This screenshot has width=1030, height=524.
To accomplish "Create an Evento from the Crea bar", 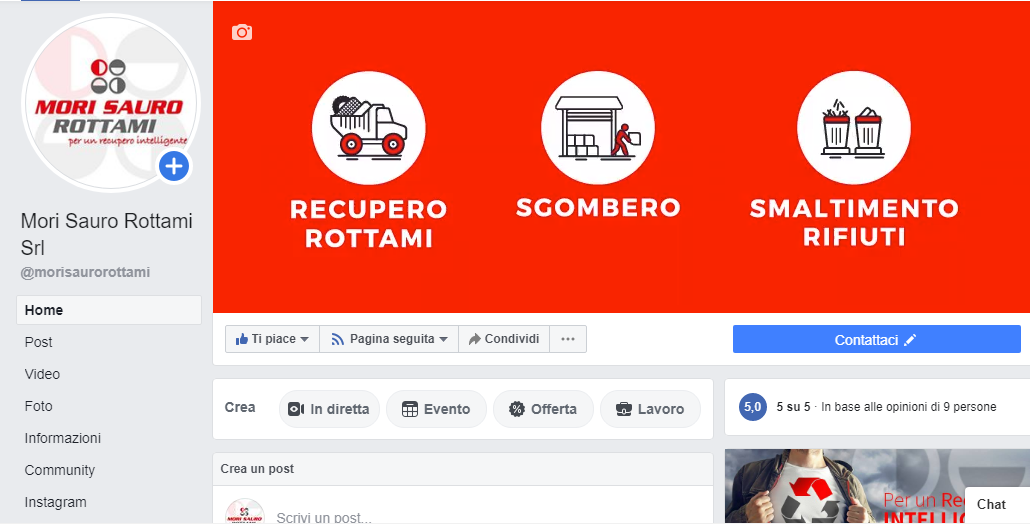I will pyautogui.click(x=436, y=409).
